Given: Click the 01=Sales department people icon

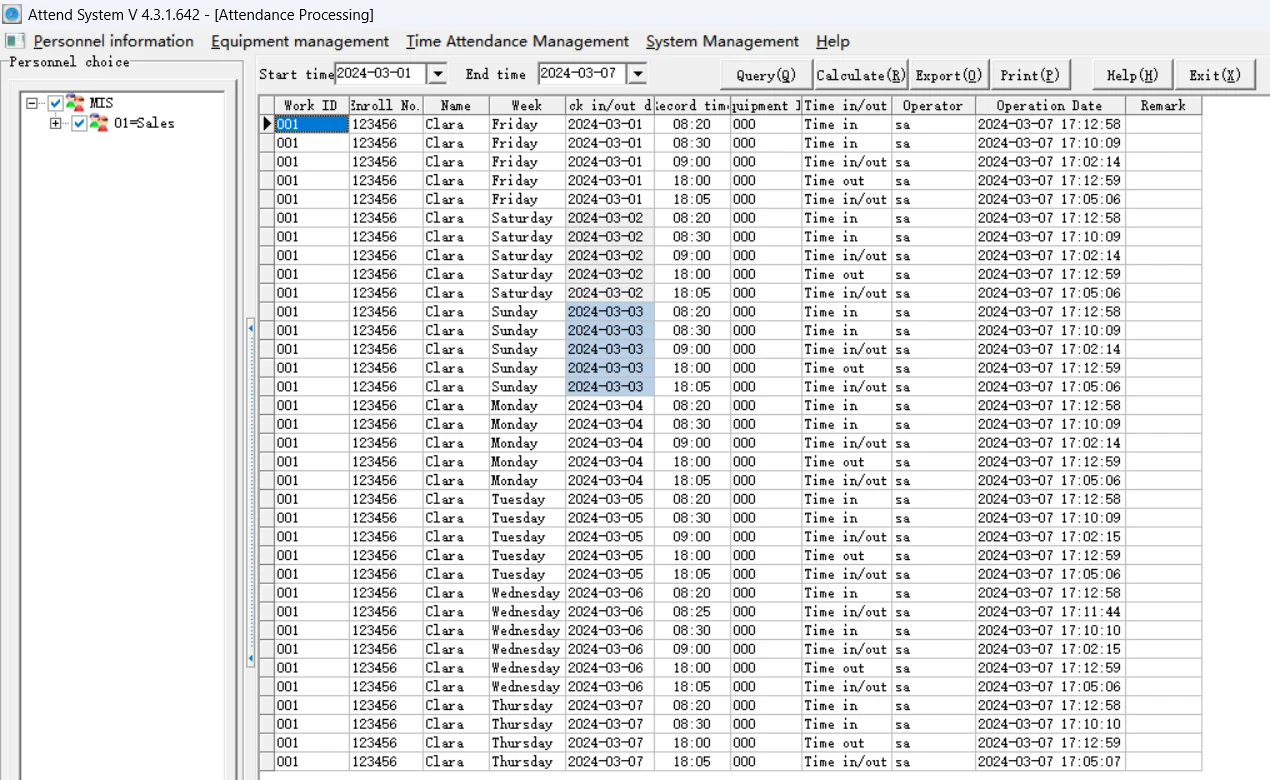Looking at the screenshot, I should (x=99, y=123).
